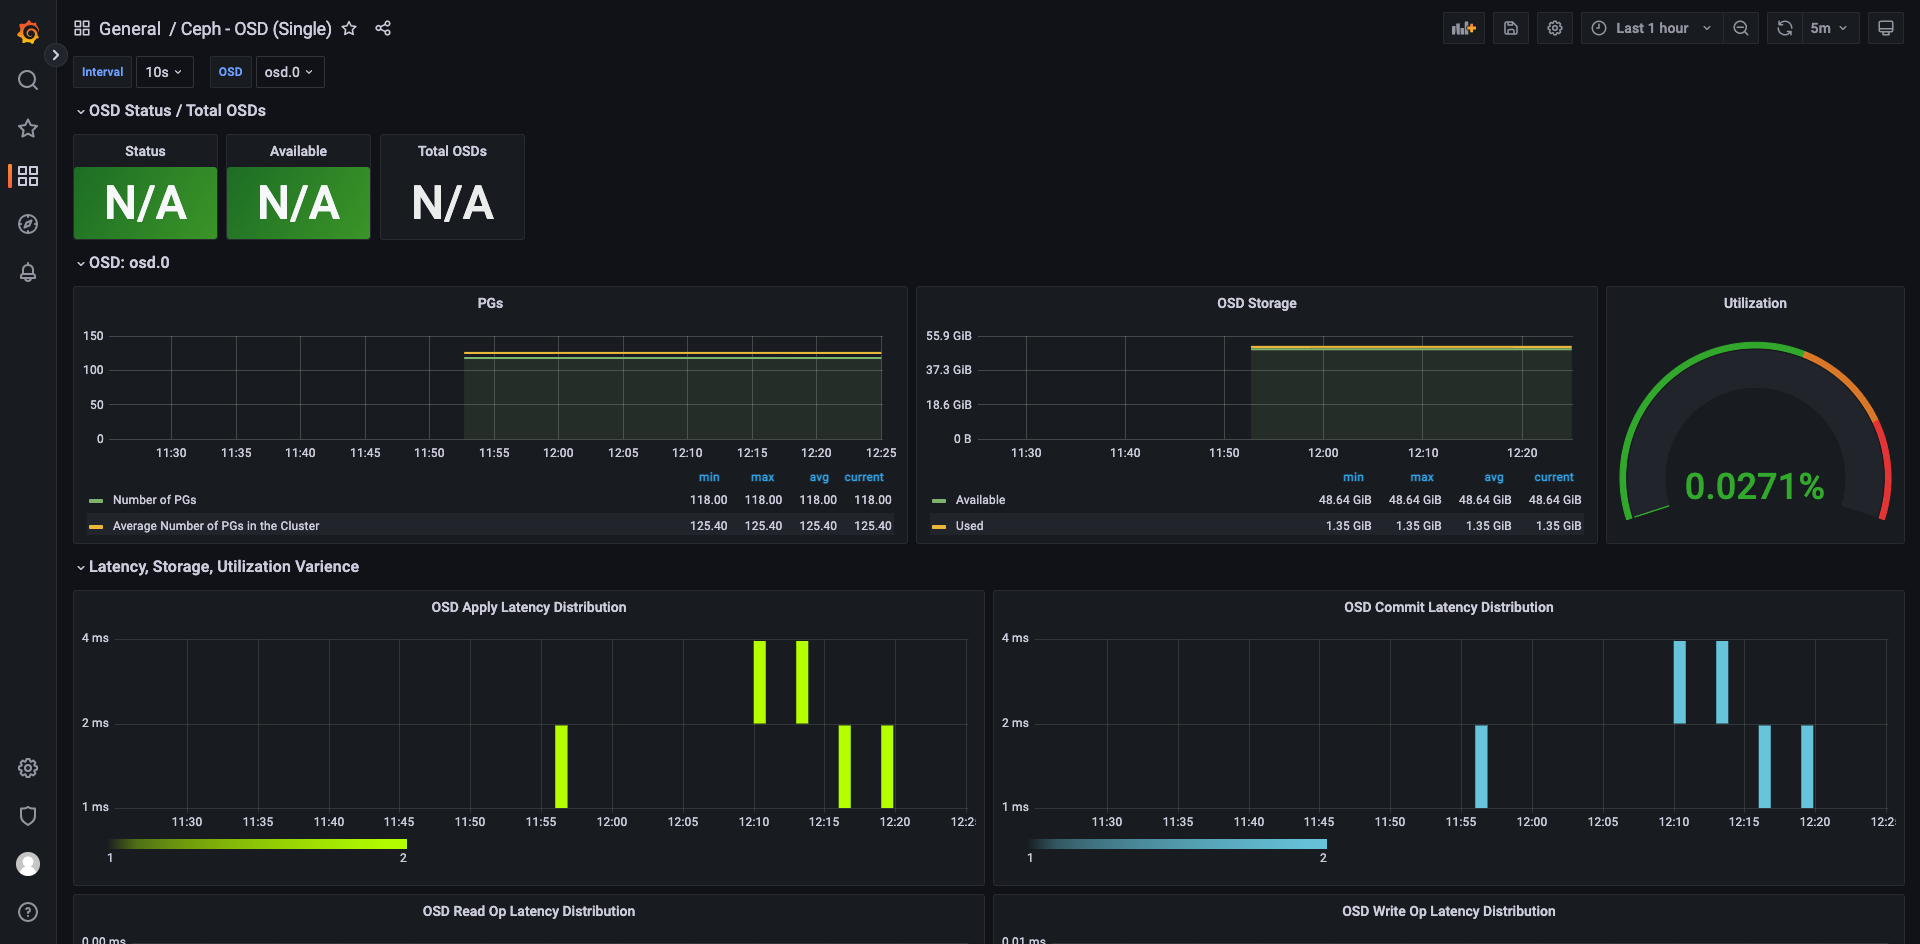The image size is (1920, 944).
Task: Open the Available panel title
Action: point(298,151)
